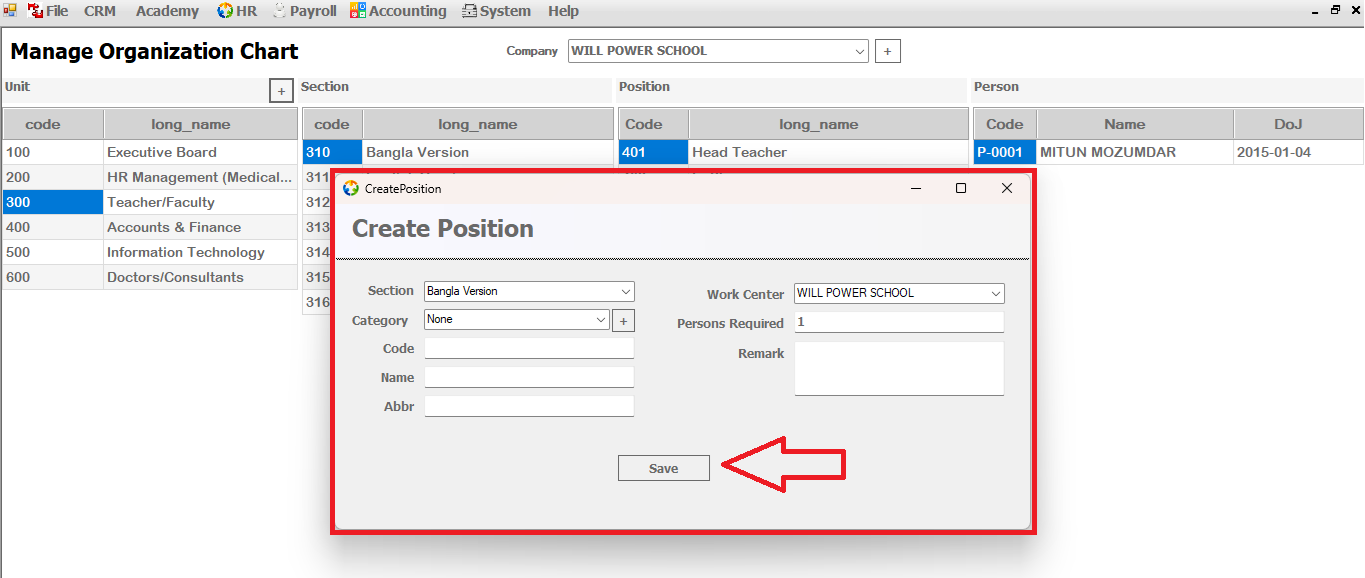Click position code 401 cell

(653, 152)
